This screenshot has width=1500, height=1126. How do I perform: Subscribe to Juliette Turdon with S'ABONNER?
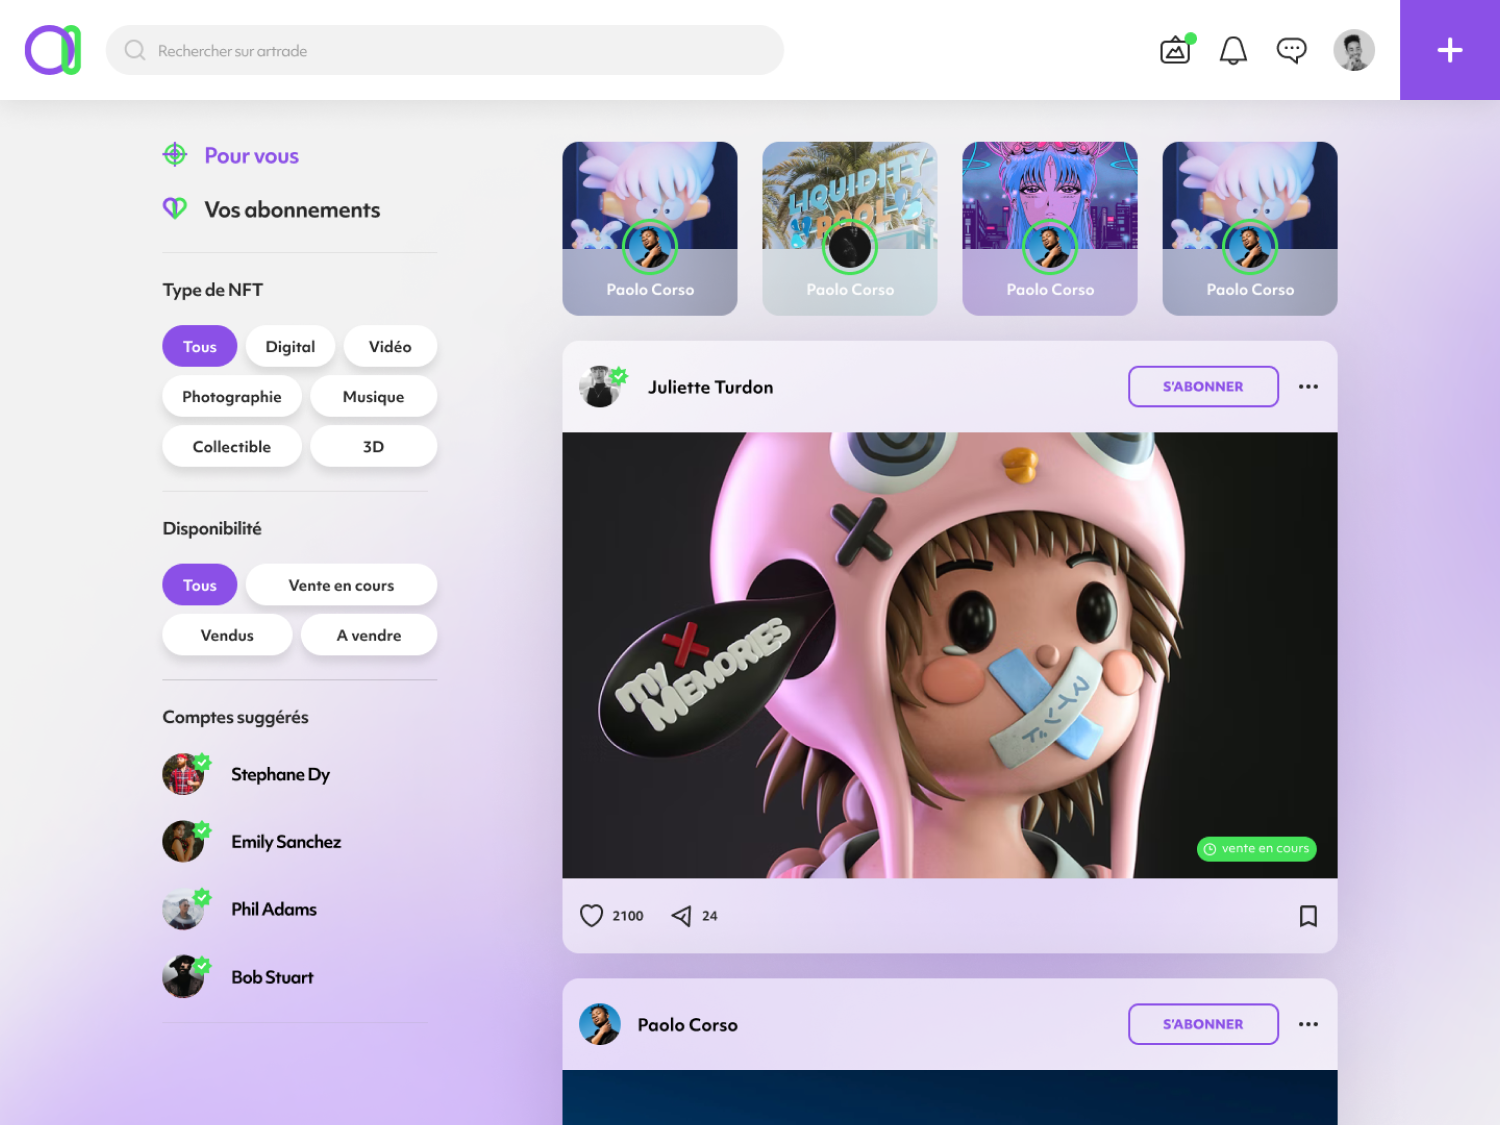pyautogui.click(x=1203, y=386)
